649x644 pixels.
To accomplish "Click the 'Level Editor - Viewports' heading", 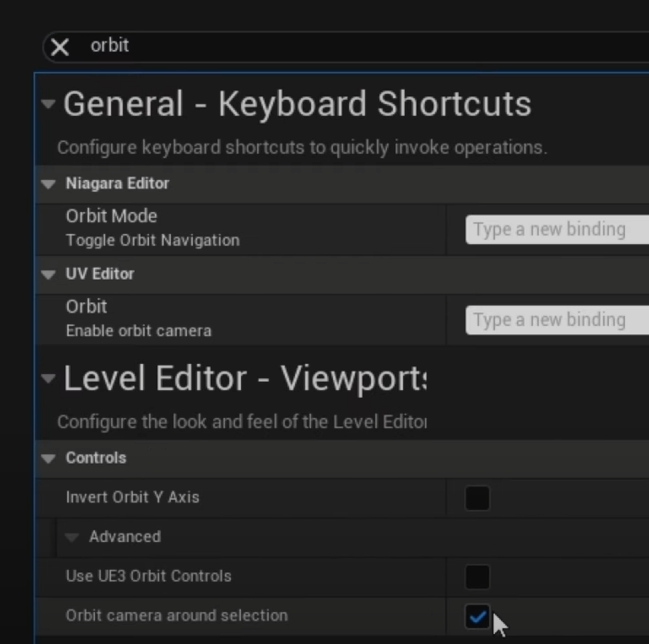I will [245, 378].
